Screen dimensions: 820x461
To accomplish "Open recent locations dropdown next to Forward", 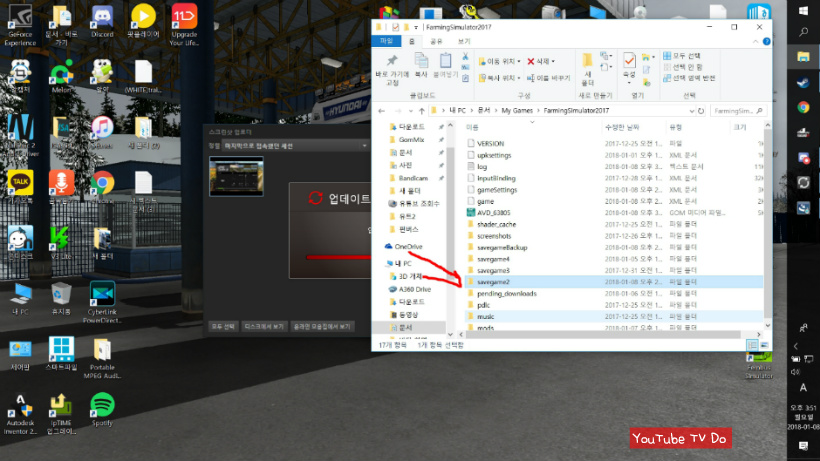I will (411, 111).
